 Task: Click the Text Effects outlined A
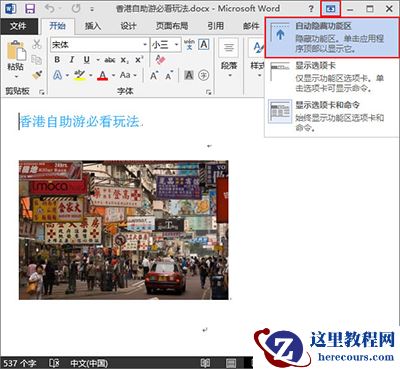(x=58, y=75)
